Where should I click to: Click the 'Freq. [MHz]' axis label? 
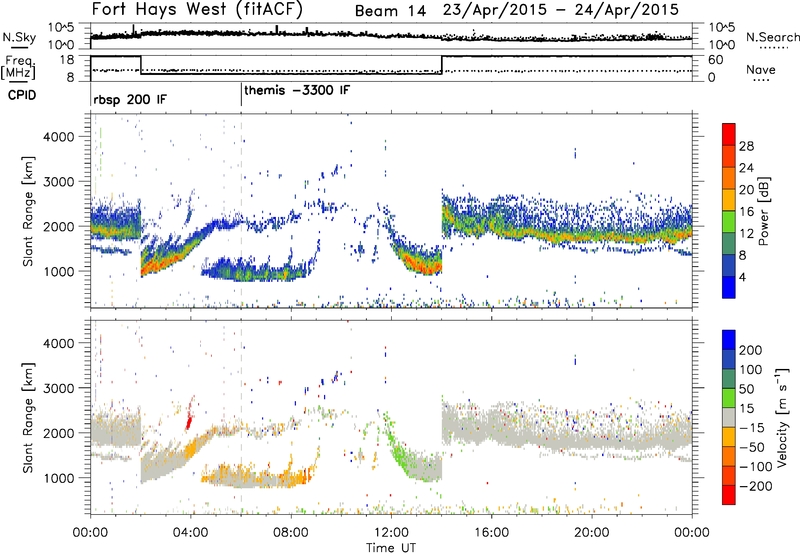pyautogui.click(x=18, y=67)
